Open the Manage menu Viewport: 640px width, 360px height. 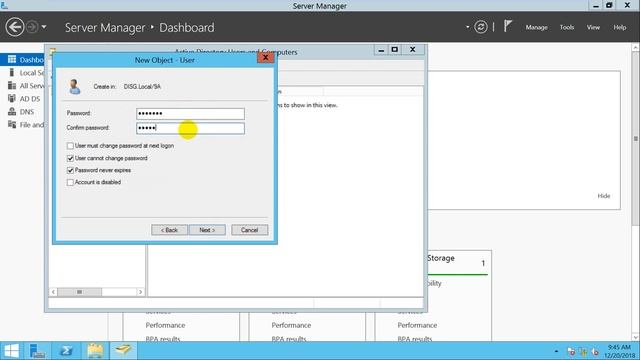536,27
